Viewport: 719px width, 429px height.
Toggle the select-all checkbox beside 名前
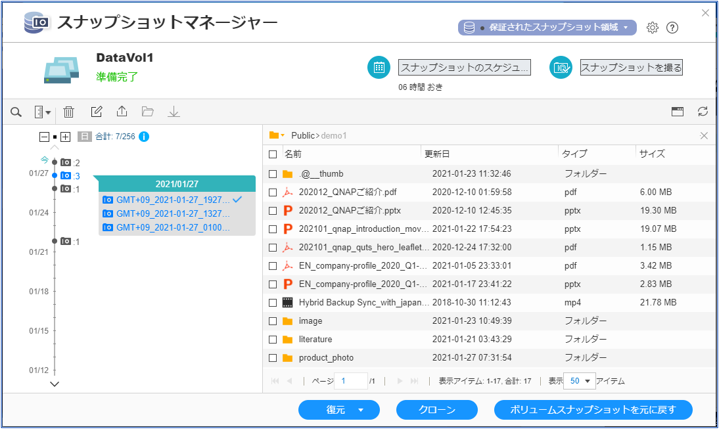273,154
